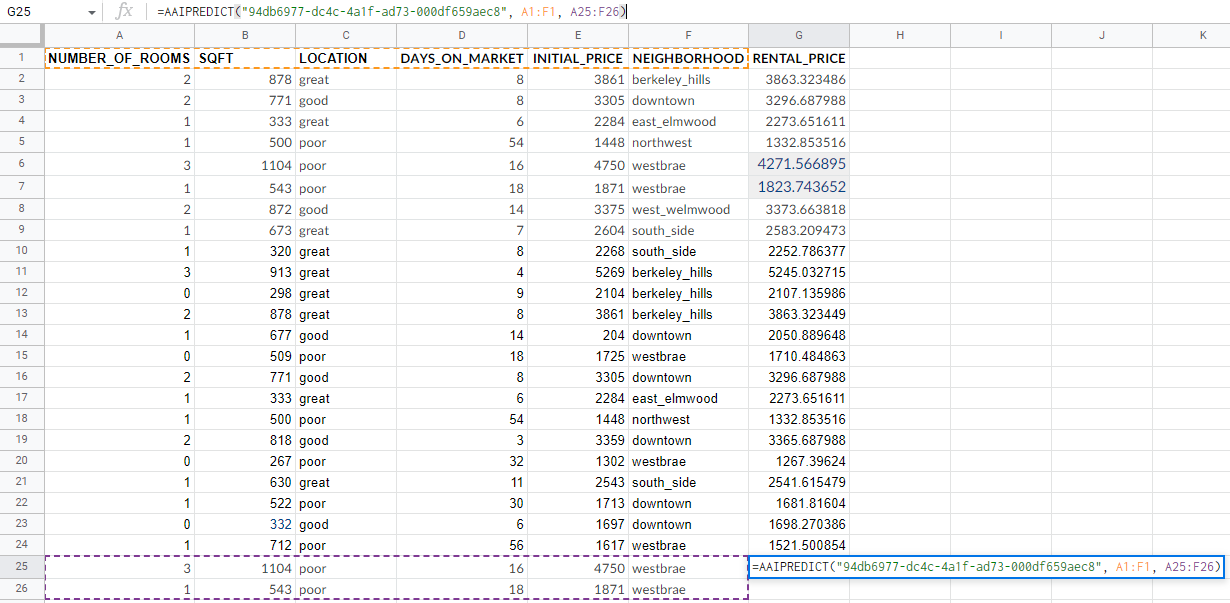Click initial price 1725 cell
Viewport: 1230px width, 603px height.
click(578, 356)
